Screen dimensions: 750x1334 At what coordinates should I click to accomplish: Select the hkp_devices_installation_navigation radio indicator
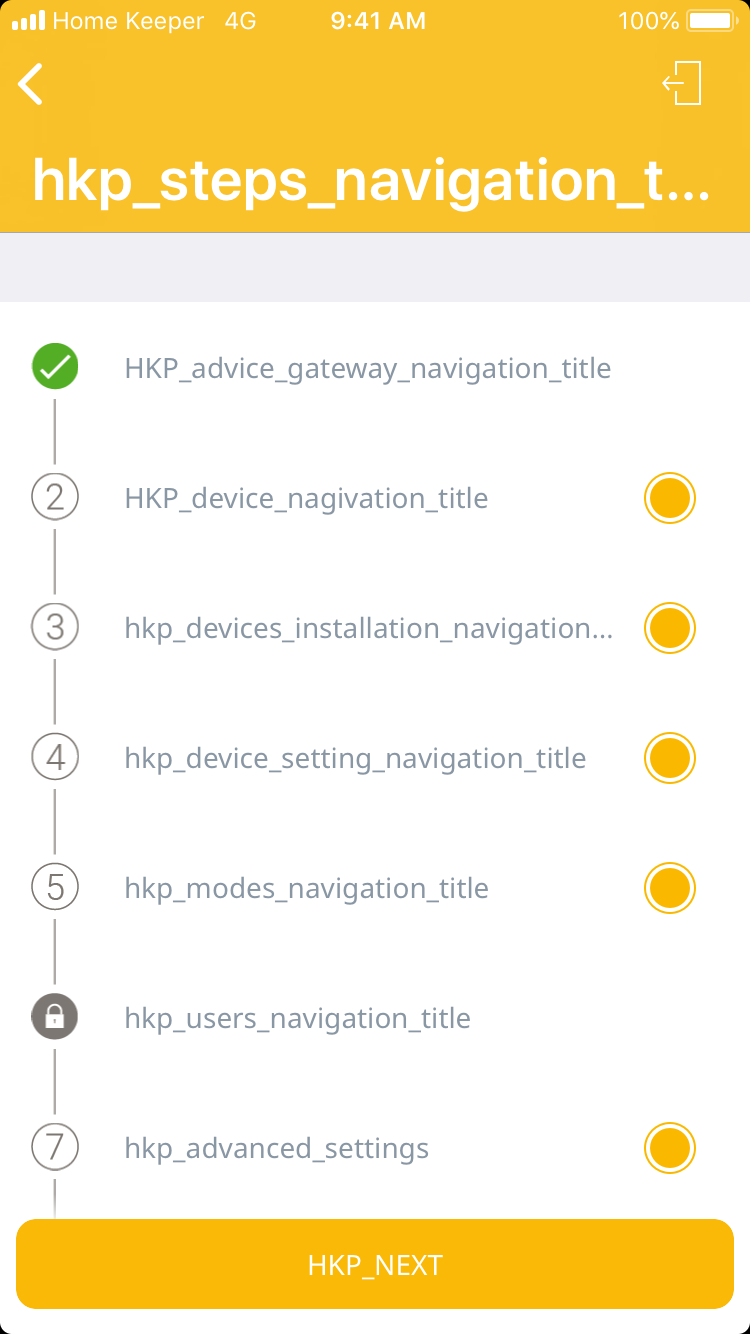coord(669,628)
